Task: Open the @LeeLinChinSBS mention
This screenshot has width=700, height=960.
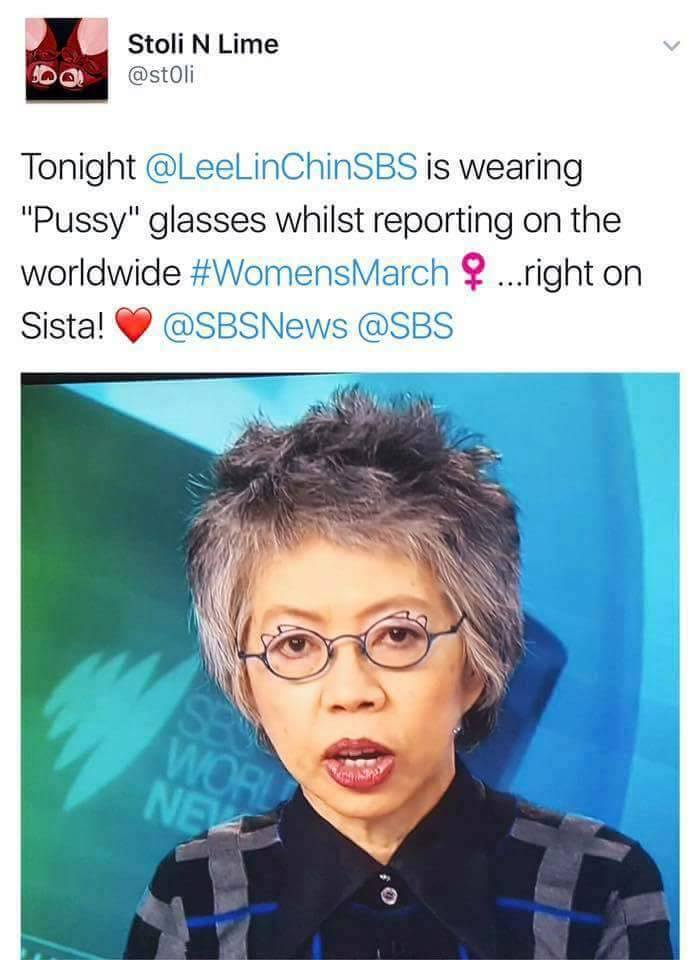Action: [x=281, y=167]
